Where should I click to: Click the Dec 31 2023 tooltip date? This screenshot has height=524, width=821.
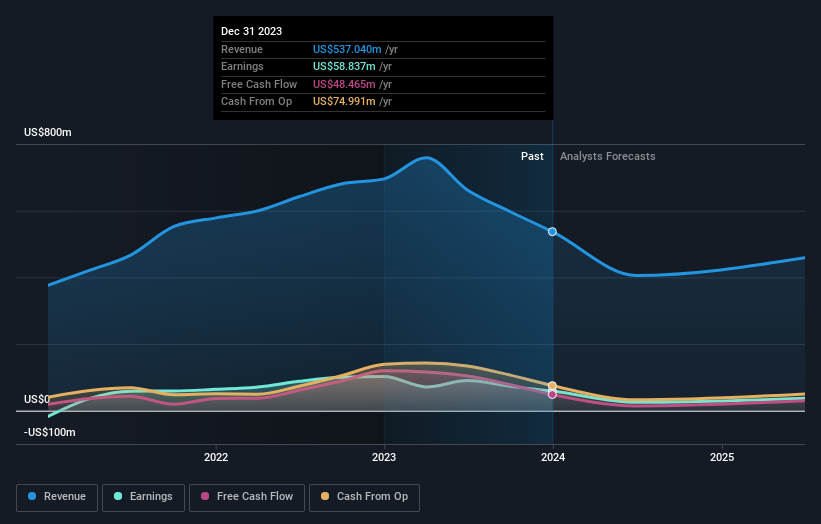pyautogui.click(x=251, y=31)
